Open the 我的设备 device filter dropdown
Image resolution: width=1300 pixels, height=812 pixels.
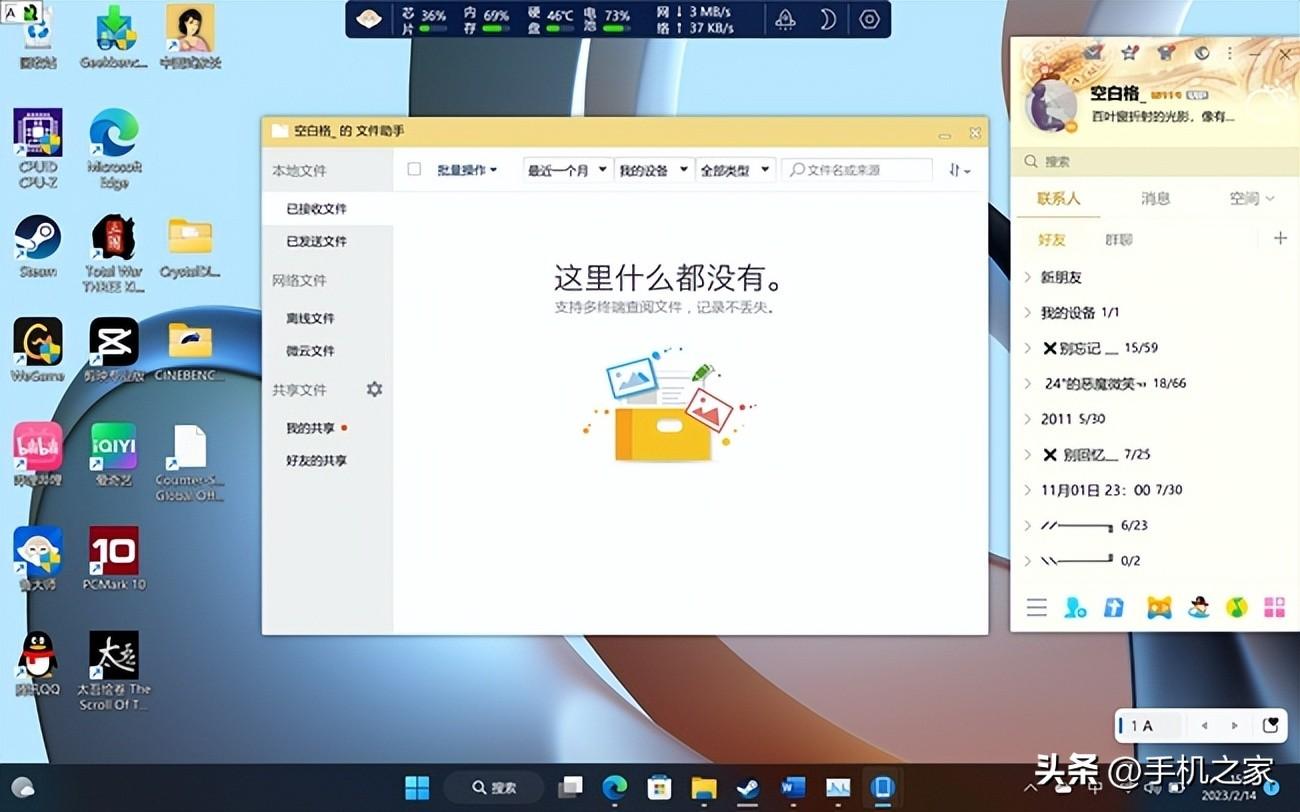click(x=654, y=170)
